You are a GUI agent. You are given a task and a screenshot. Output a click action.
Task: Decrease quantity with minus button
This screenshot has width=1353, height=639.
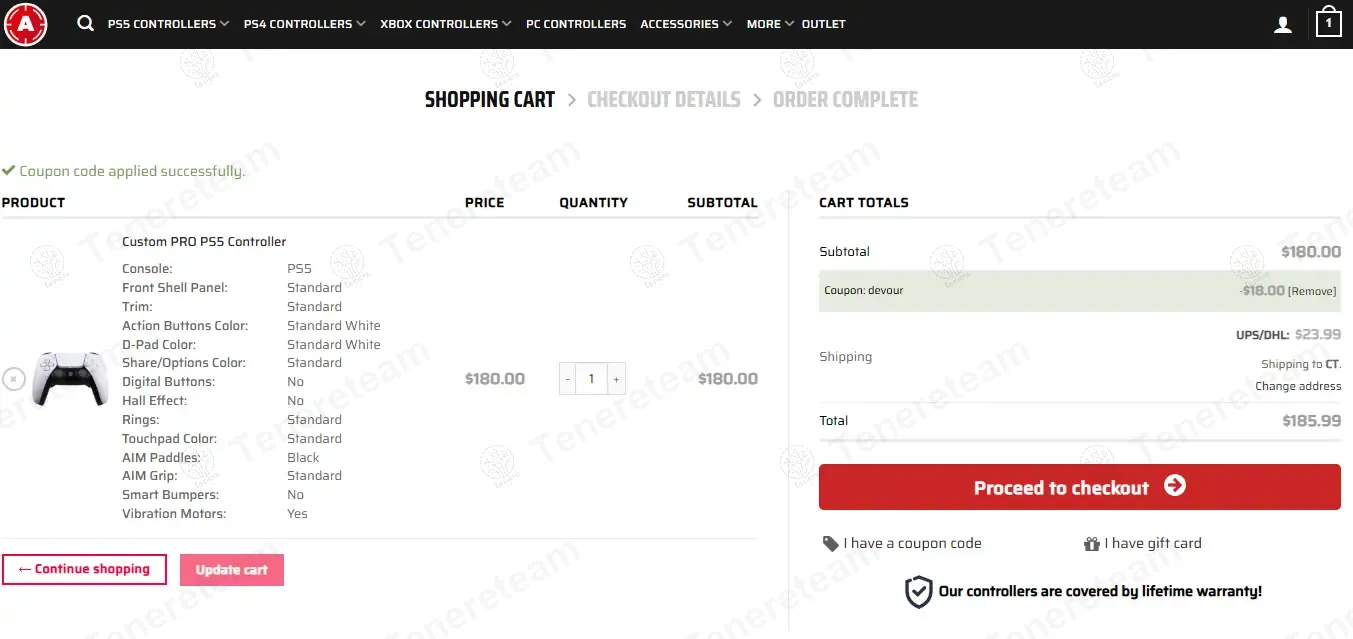click(568, 379)
